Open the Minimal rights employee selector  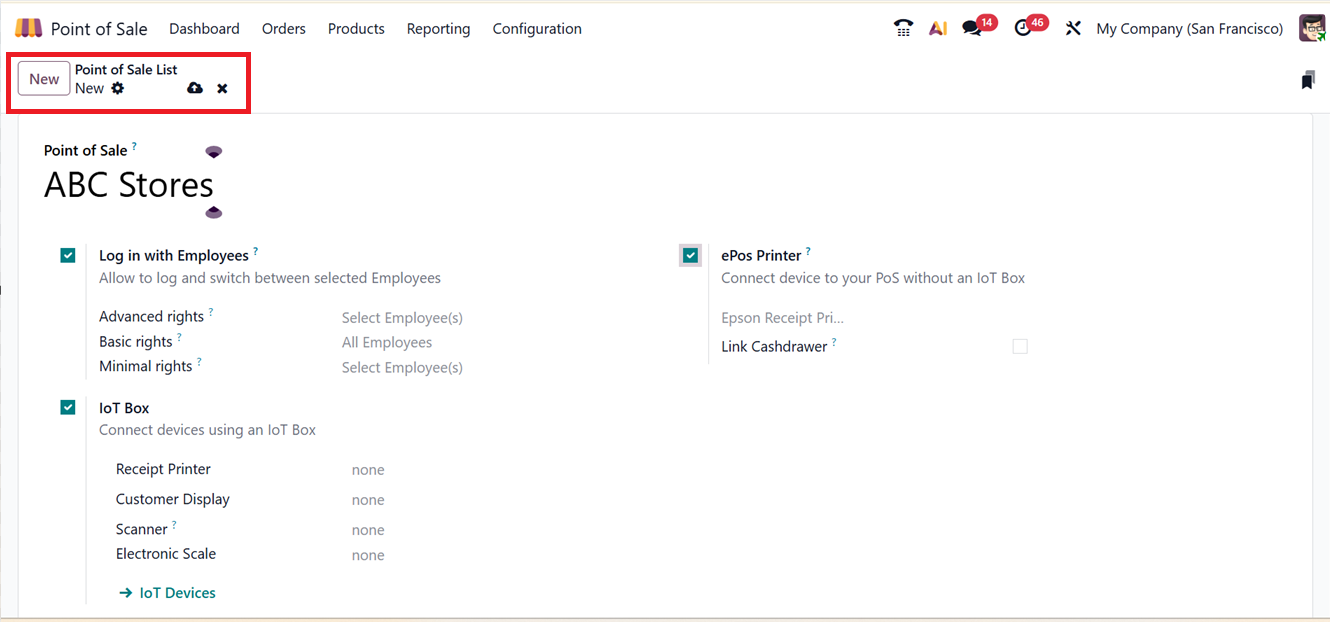[x=402, y=367]
